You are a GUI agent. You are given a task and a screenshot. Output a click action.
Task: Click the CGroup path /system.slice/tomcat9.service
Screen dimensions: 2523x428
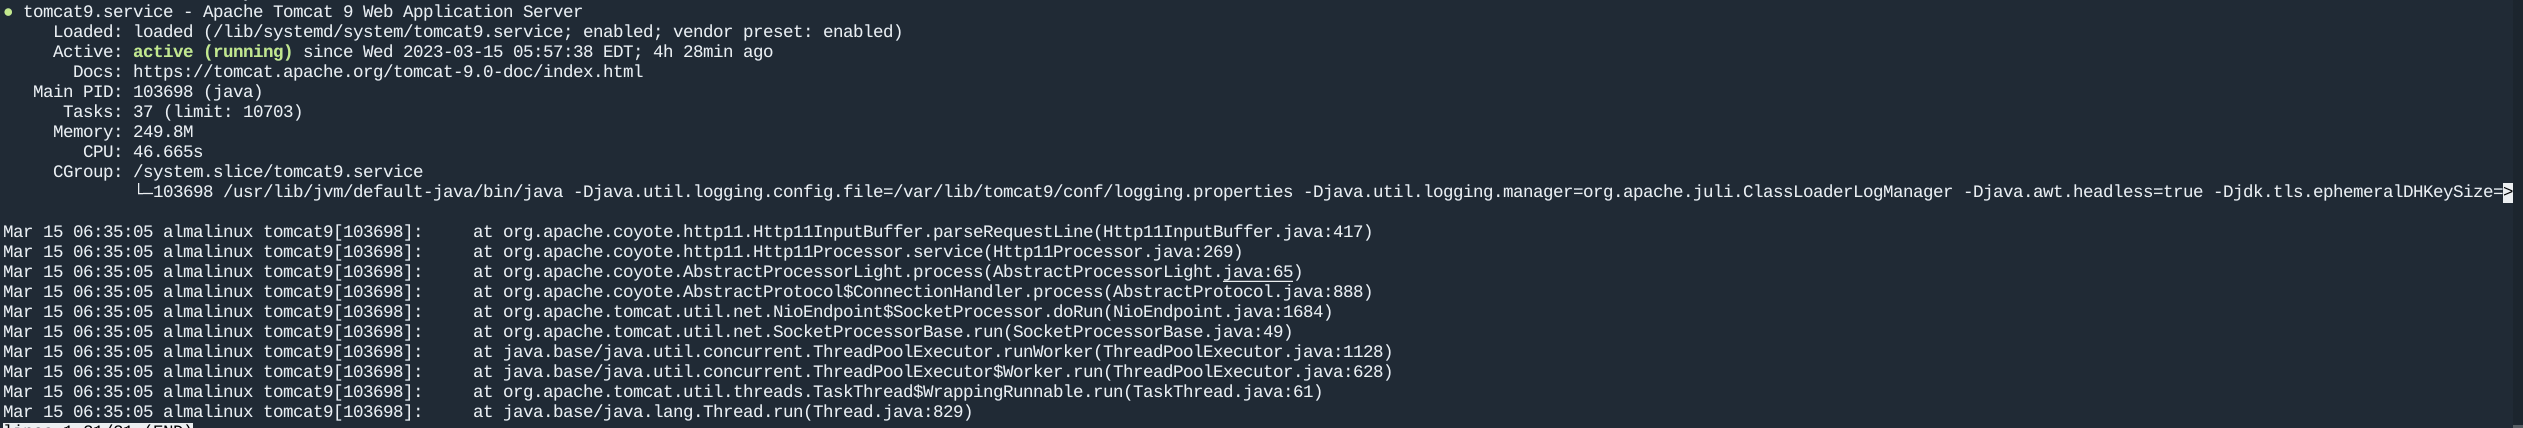278,172
